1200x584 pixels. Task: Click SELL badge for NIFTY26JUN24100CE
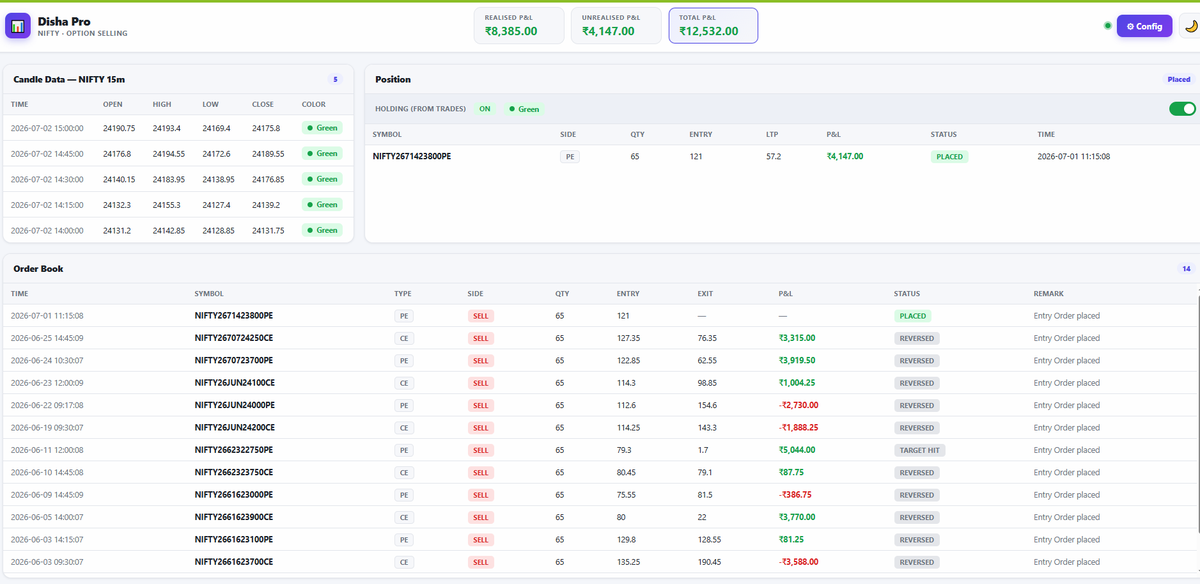pyautogui.click(x=480, y=383)
